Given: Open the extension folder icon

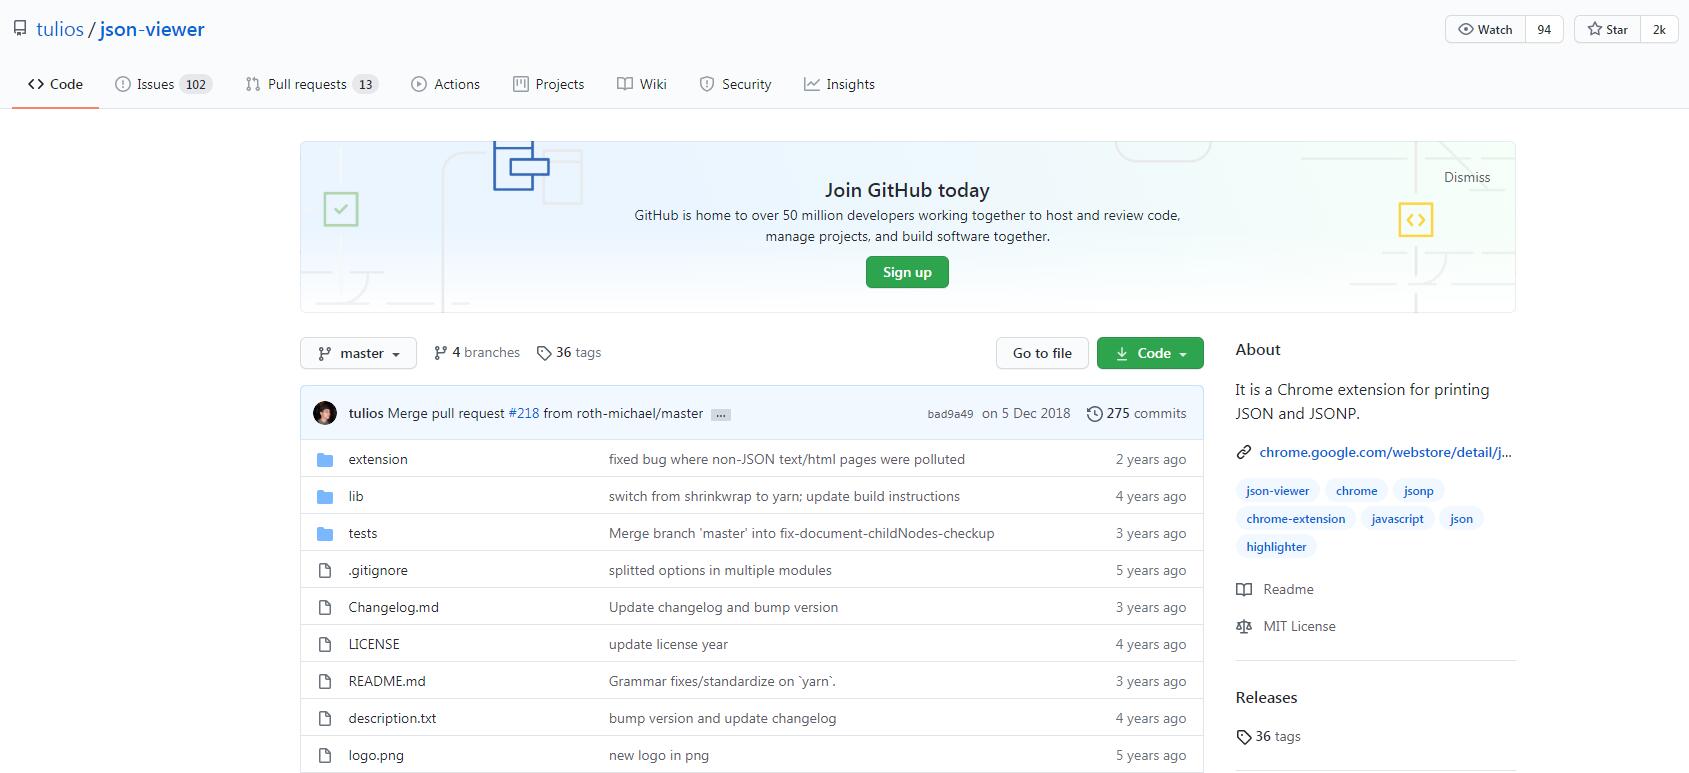Looking at the screenshot, I should tap(325, 460).
